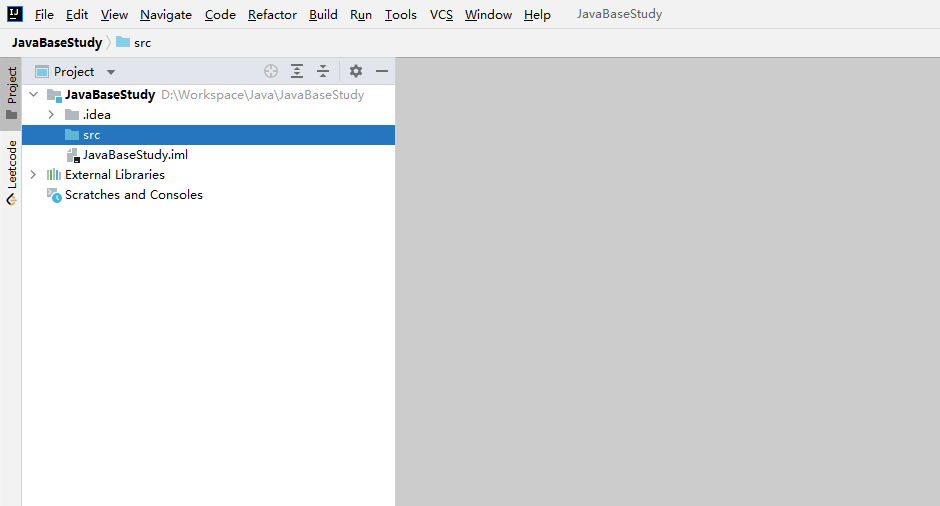Click JavaBaseStudy in the breadcrumb bar
Image resolution: width=940 pixels, height=506 pixels.
[x=57, y=43]
